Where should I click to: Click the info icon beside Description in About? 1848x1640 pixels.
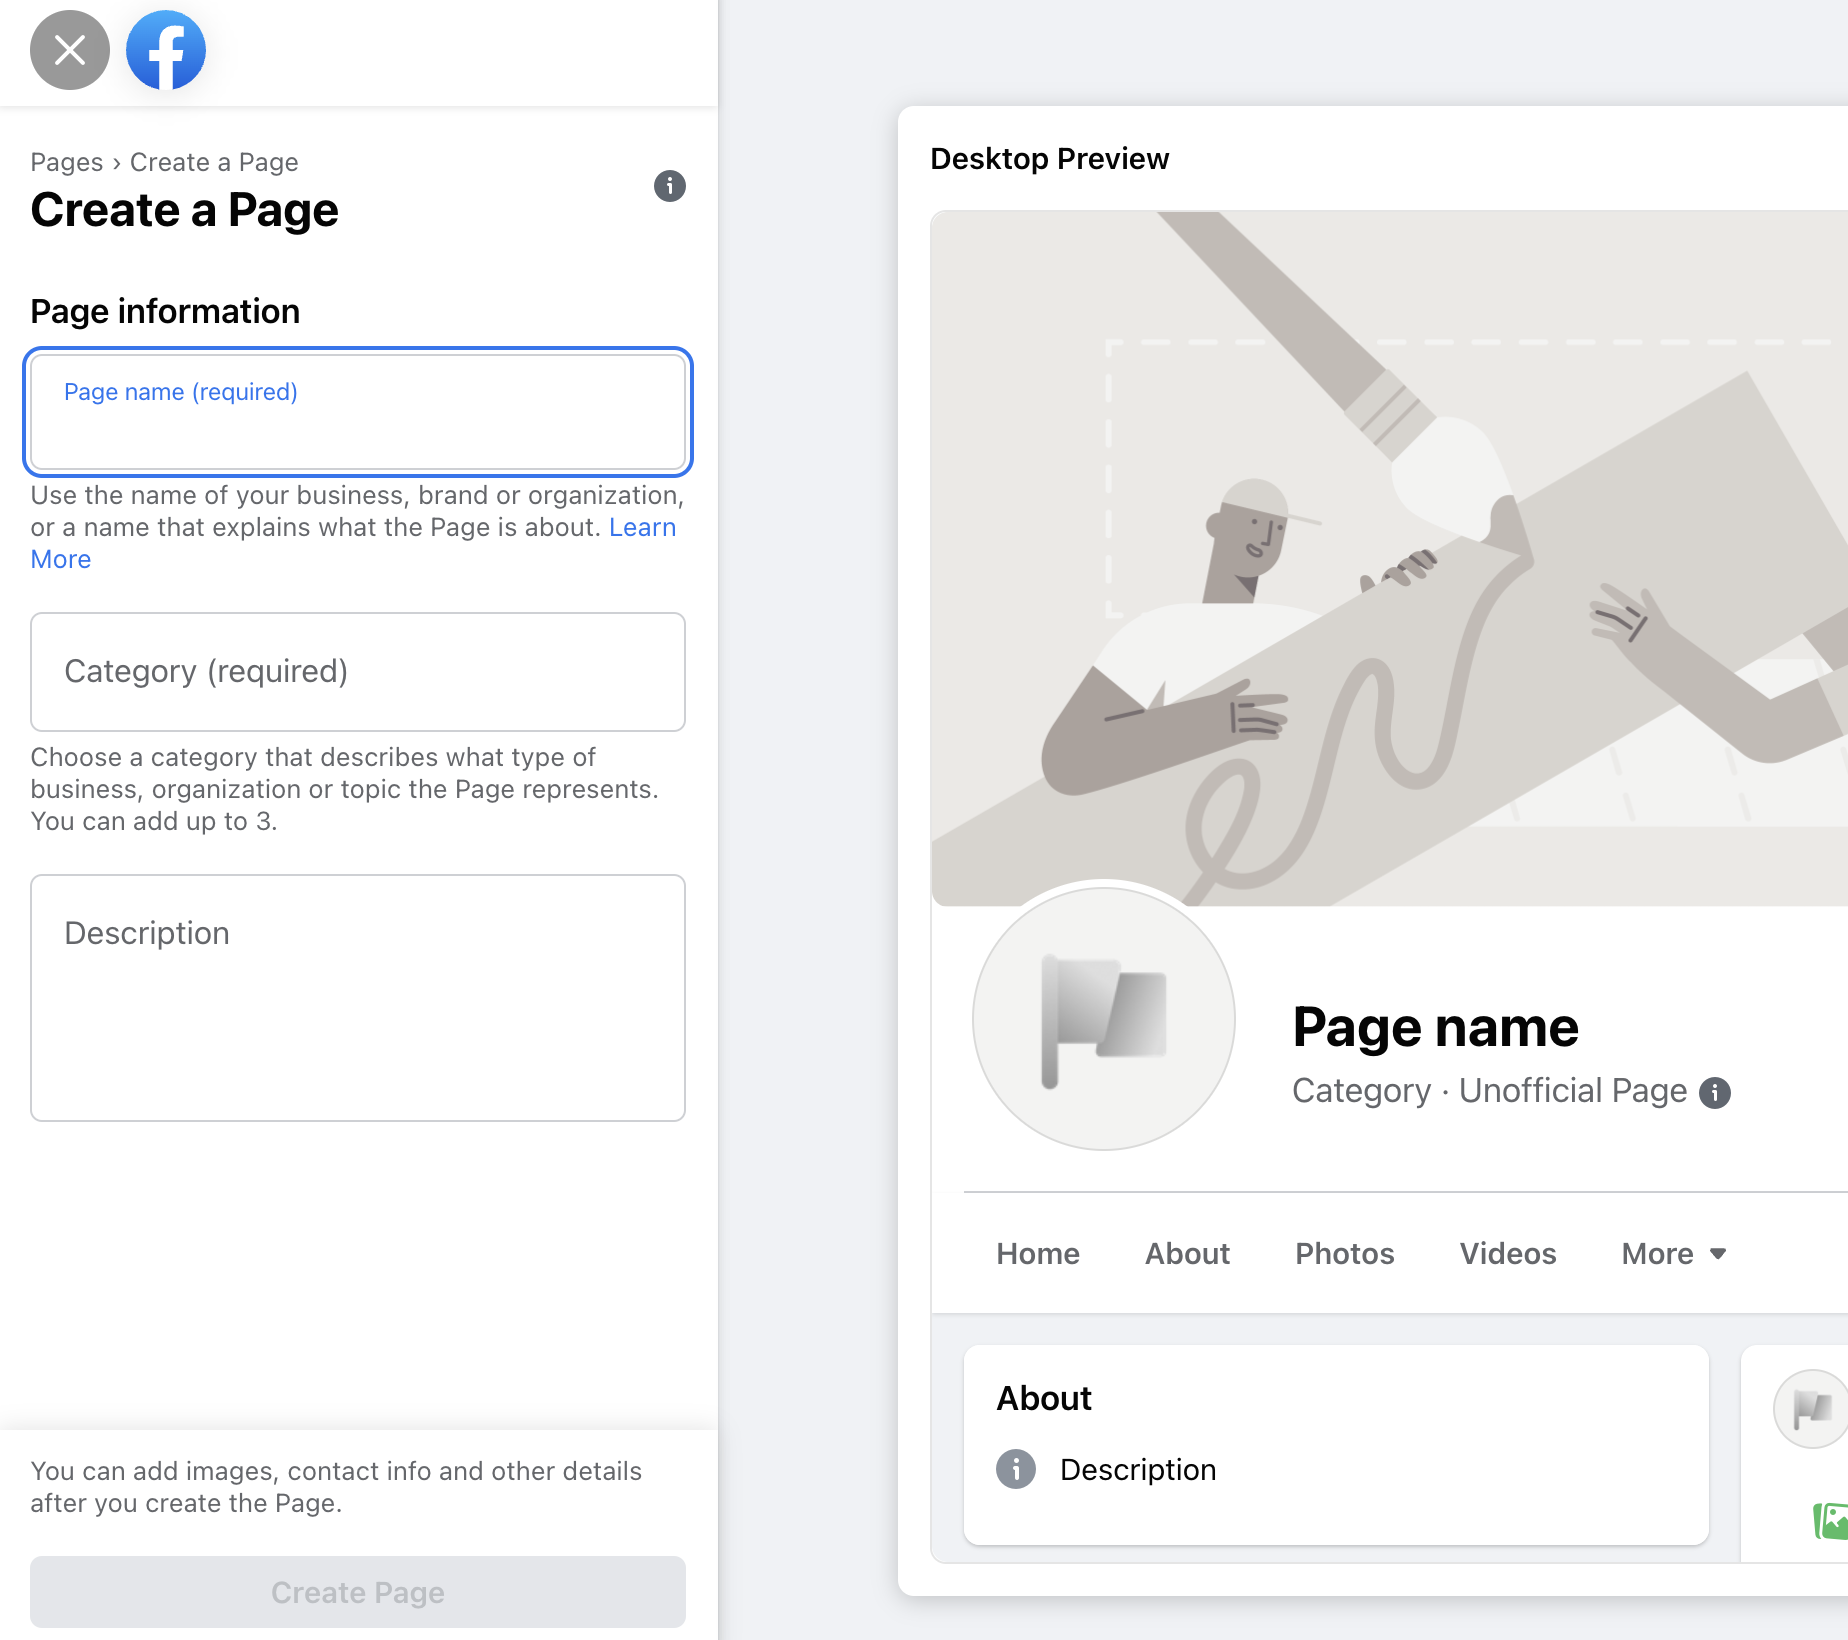coord(1016,1469)
